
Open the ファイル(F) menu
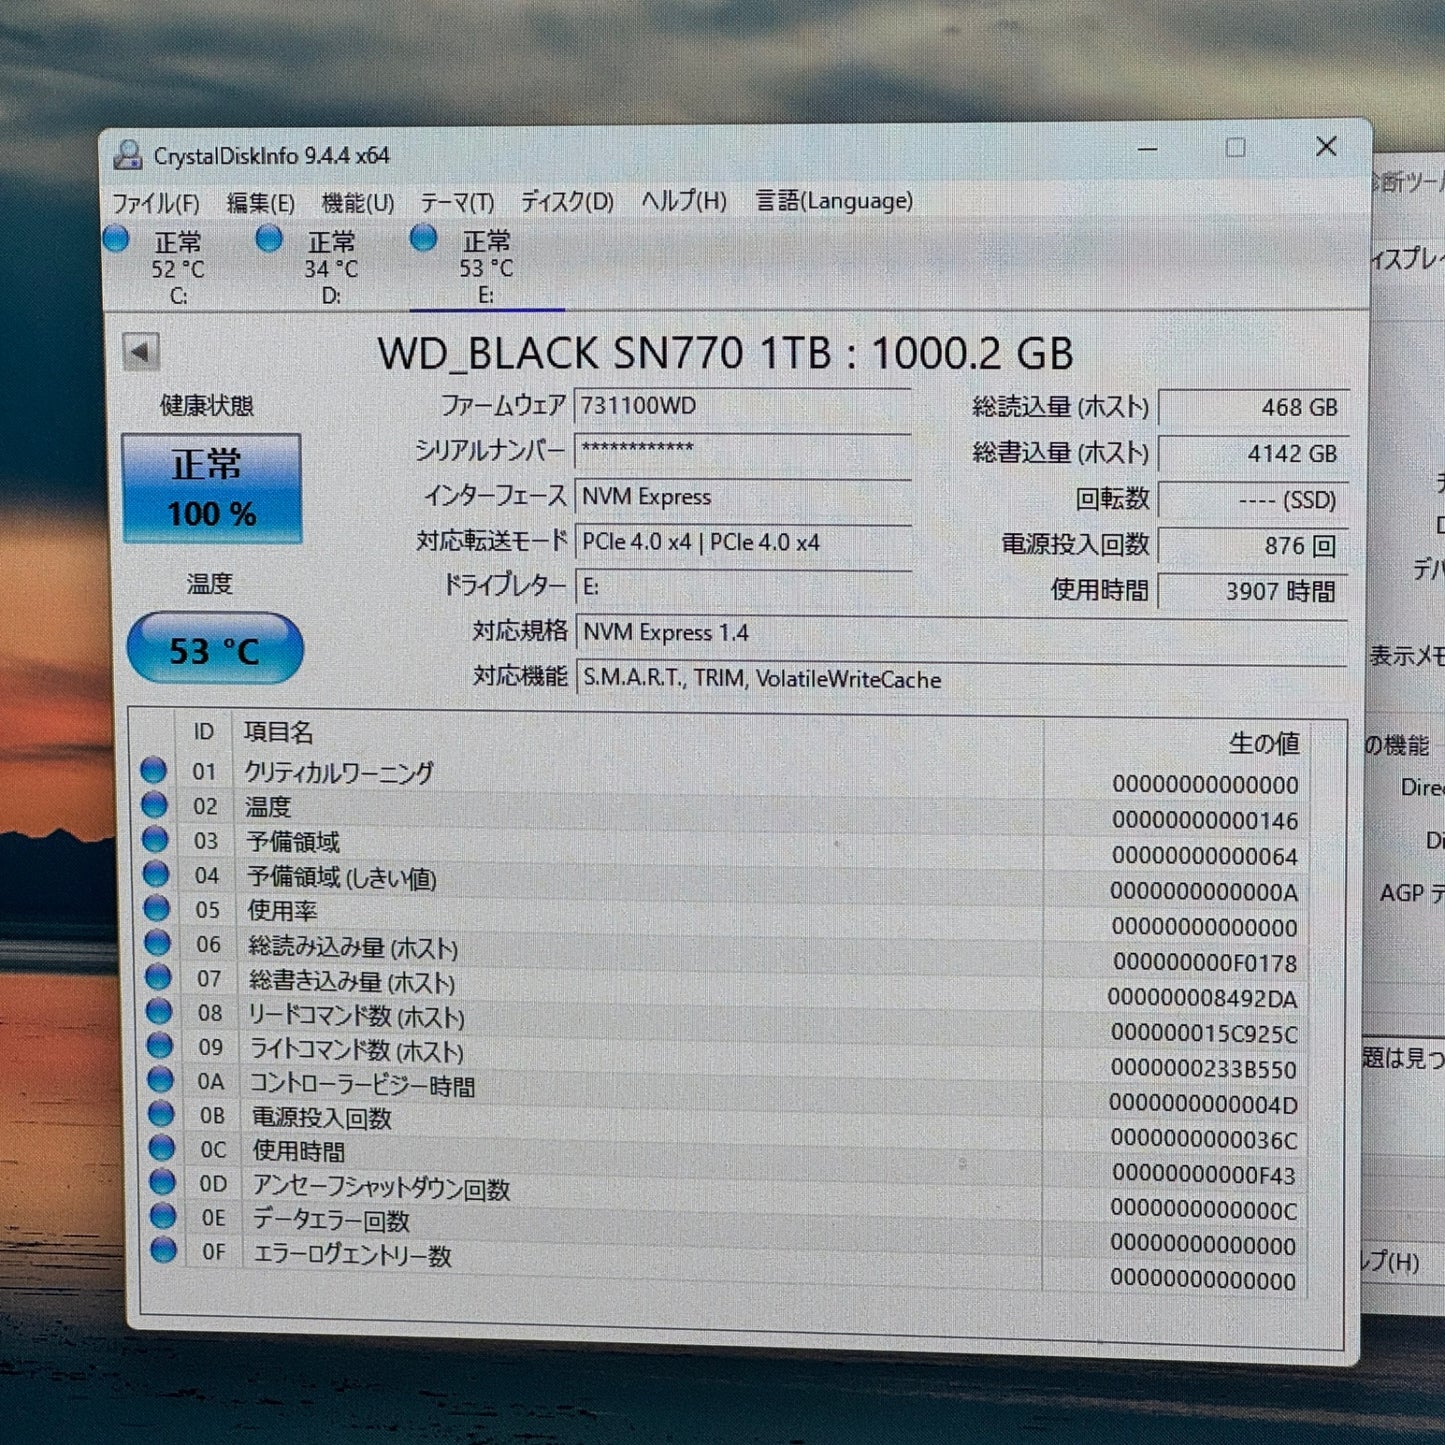(156, 204)
